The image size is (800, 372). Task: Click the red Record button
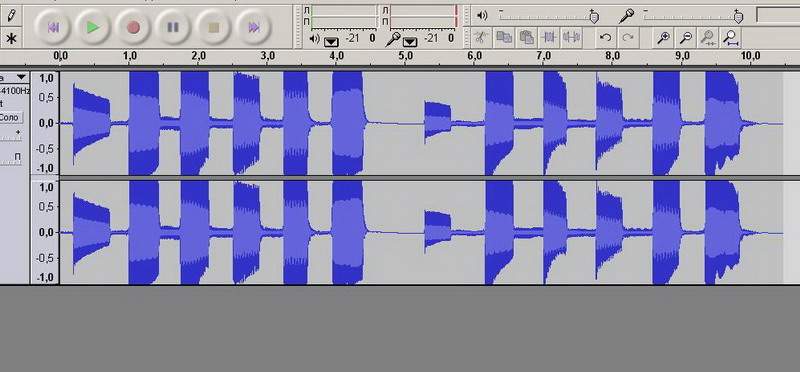pos(133,27)
